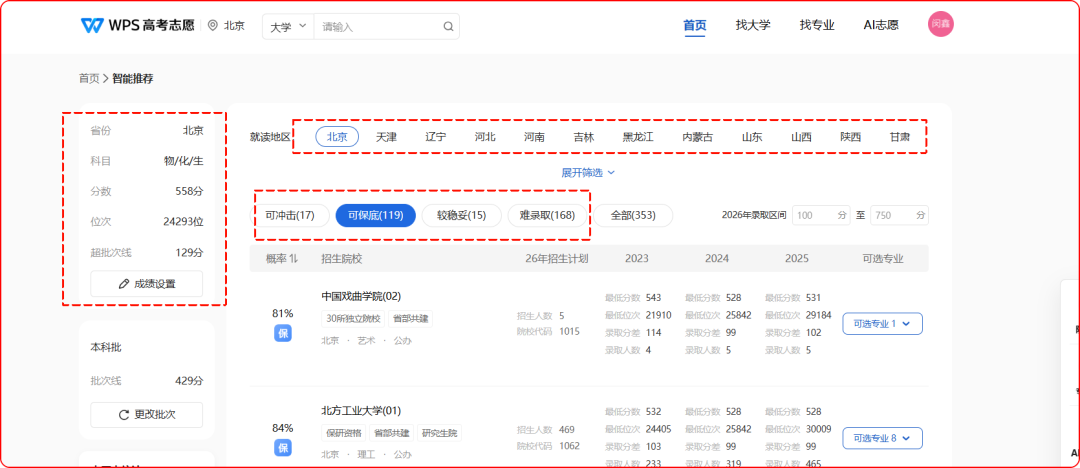Choose 陕西 as study region
Image resolution: width=1080 pixels, height=468 pixels.
[x=851, y=137]
